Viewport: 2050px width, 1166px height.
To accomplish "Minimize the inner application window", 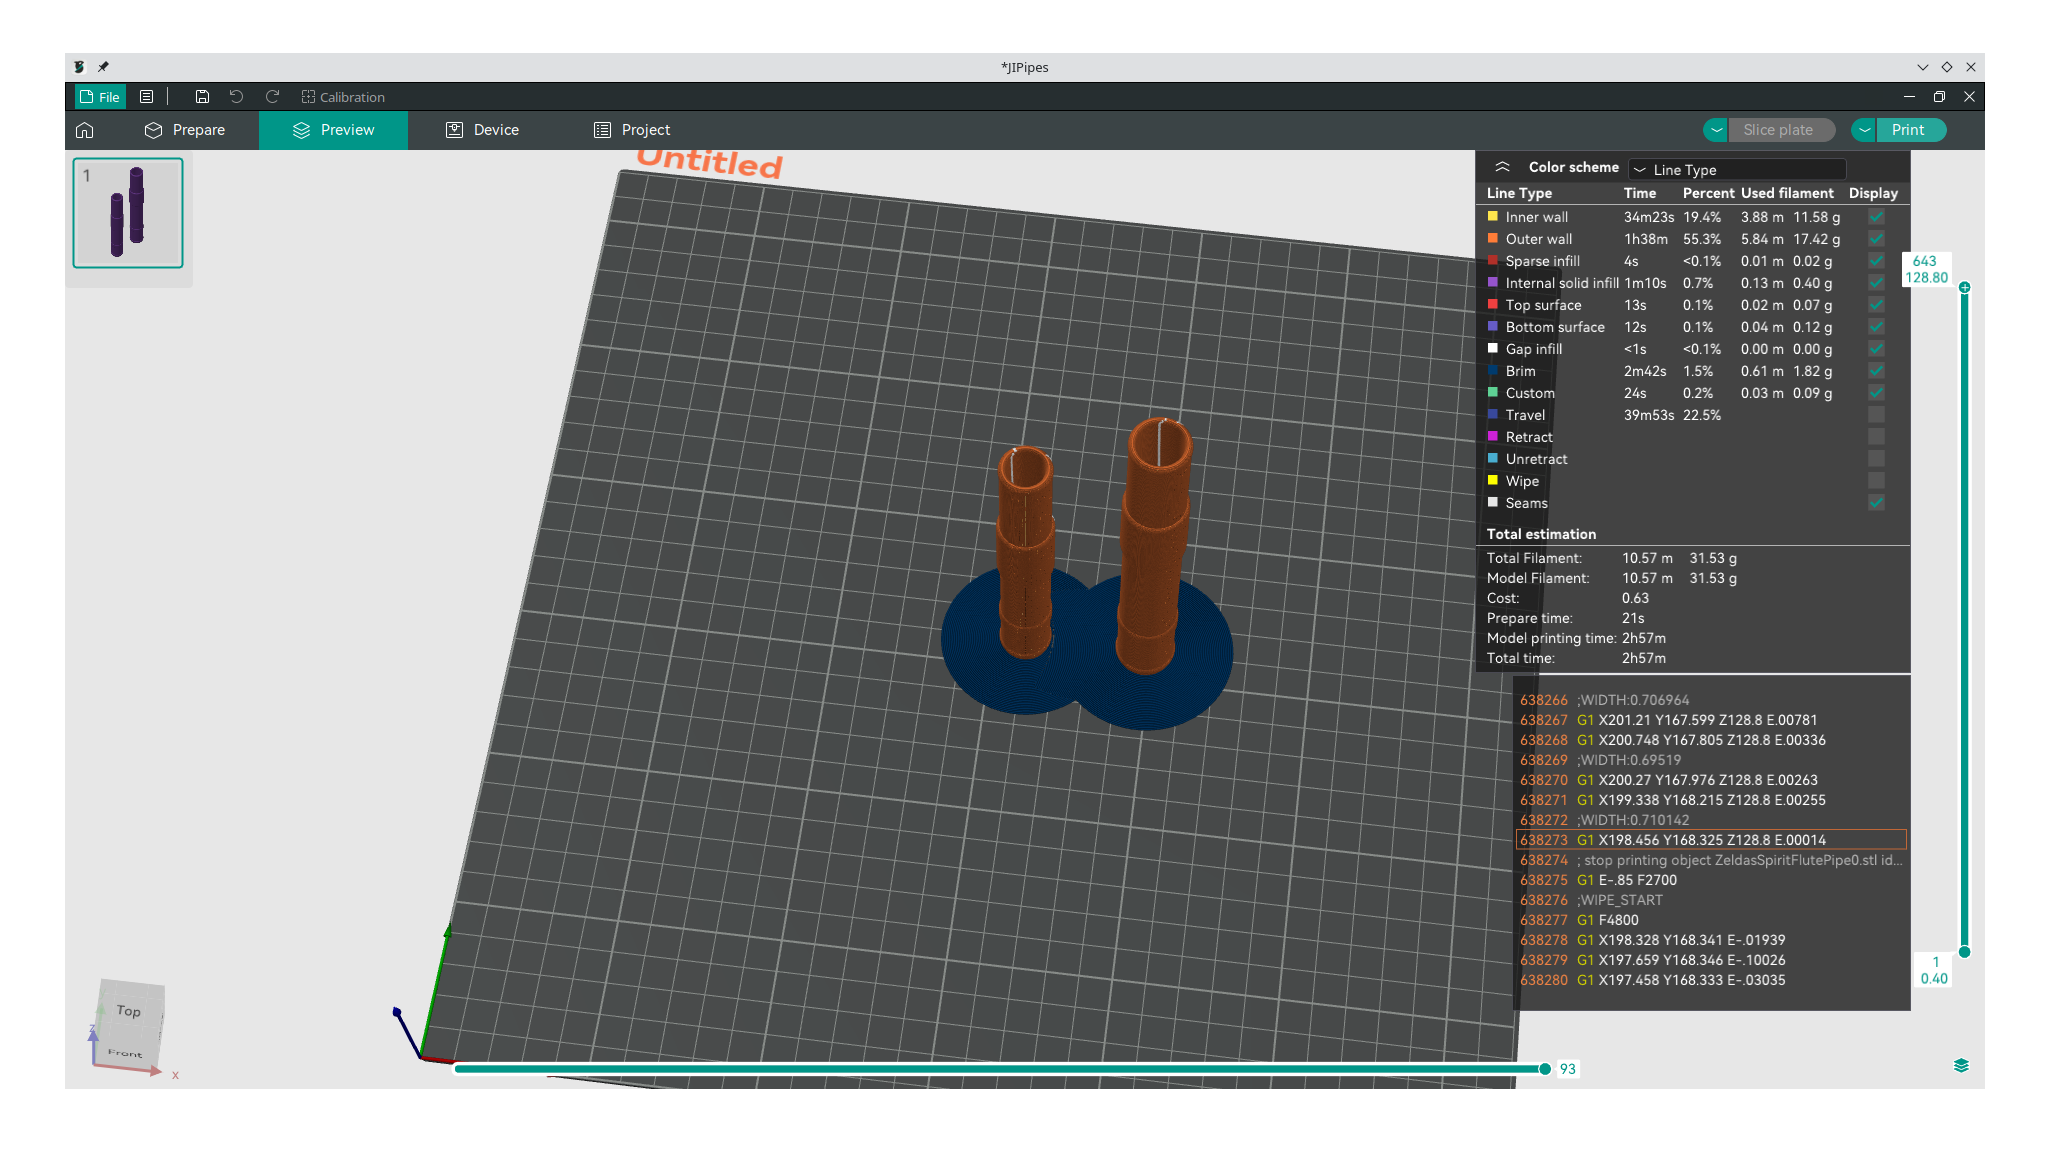I will tap(1909, 97).
